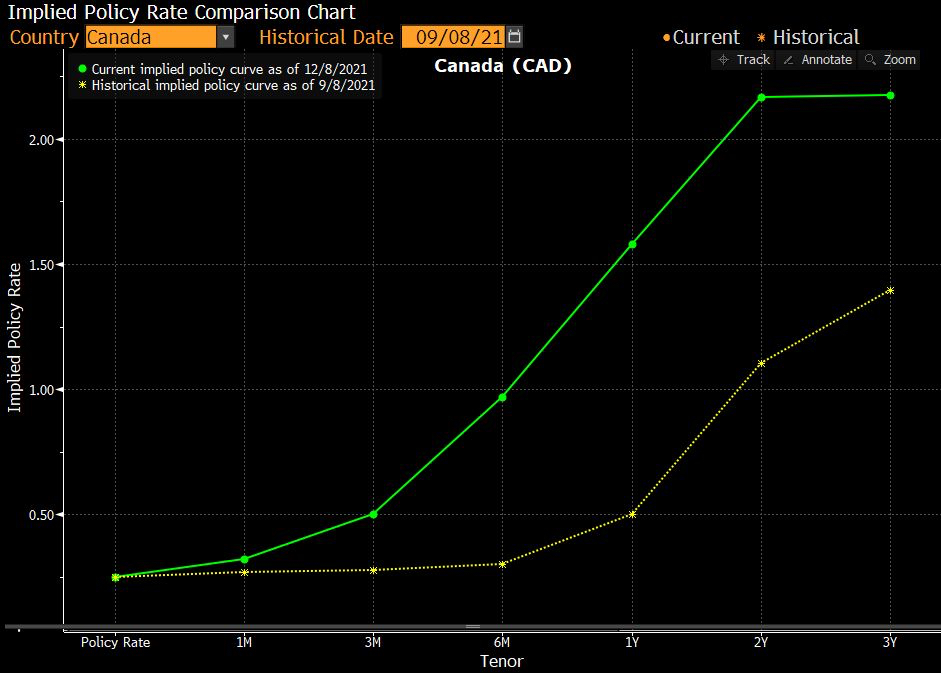Click the green 2Y data point
Image resolution: width=941 pixels, height=673 pixels.
click(x=761, y=97)
